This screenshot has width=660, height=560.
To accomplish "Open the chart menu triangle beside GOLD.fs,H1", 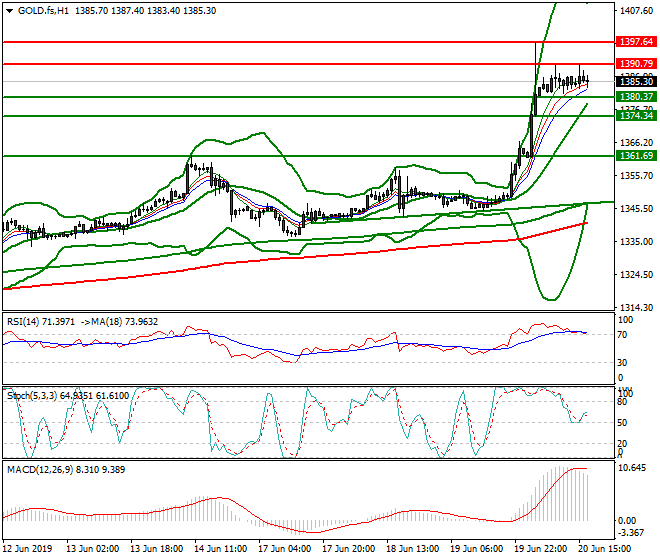I will (9, 11).
